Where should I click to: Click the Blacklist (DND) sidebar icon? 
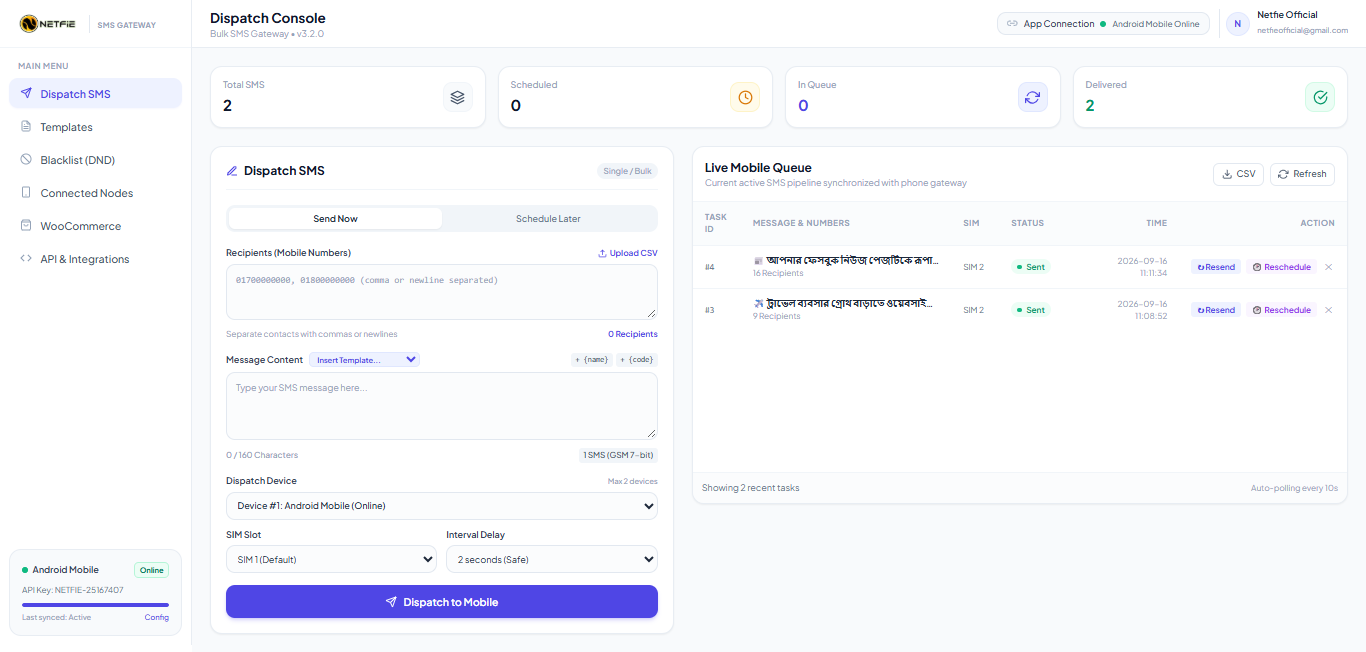click(x=26, y=160)
